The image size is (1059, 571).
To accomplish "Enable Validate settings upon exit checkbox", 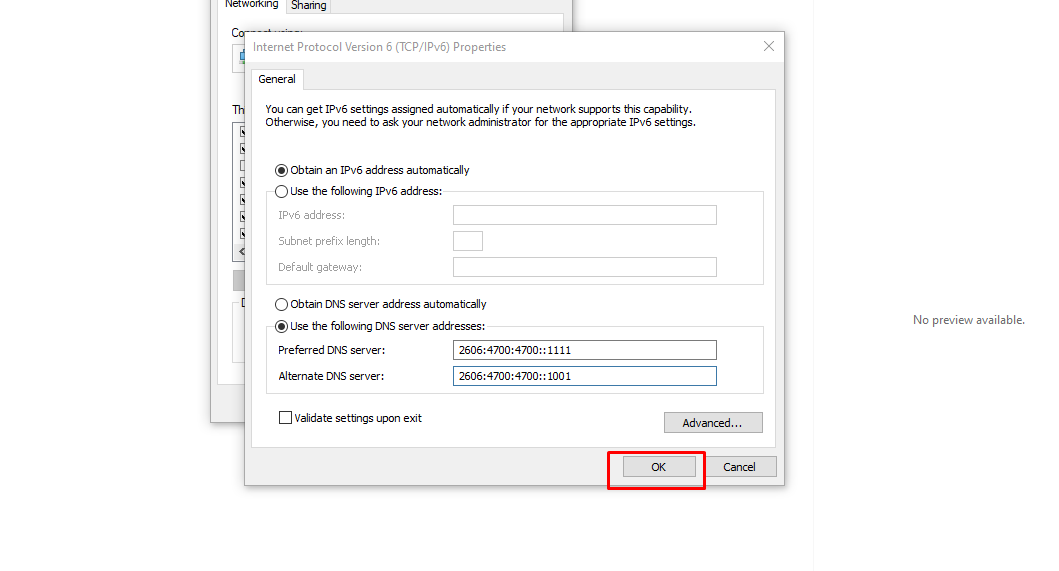I will (286, 418).
